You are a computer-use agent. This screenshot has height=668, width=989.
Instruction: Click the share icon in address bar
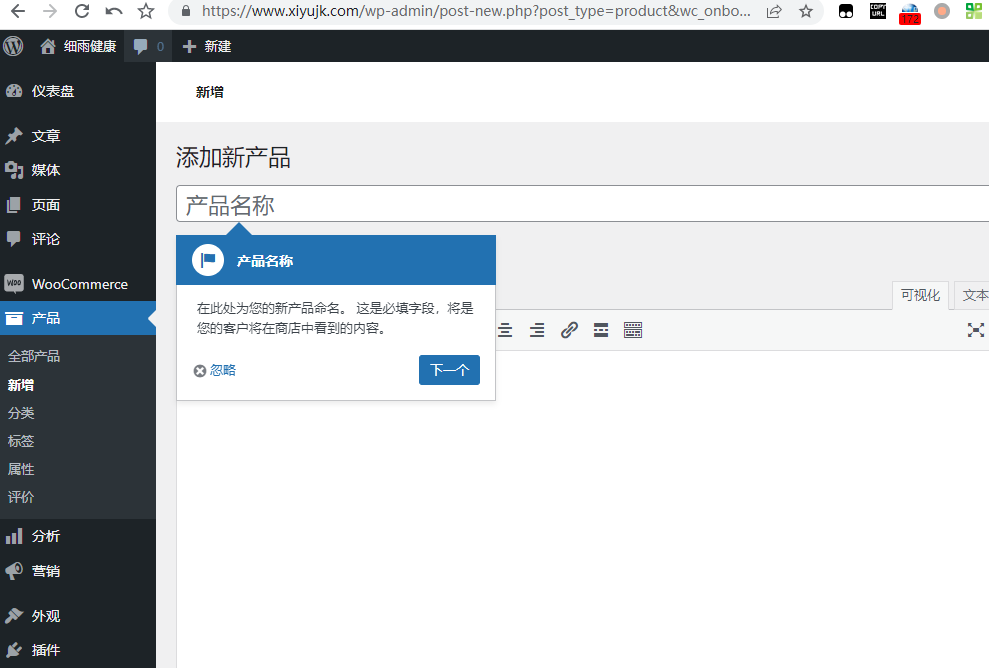click(774, 12)
